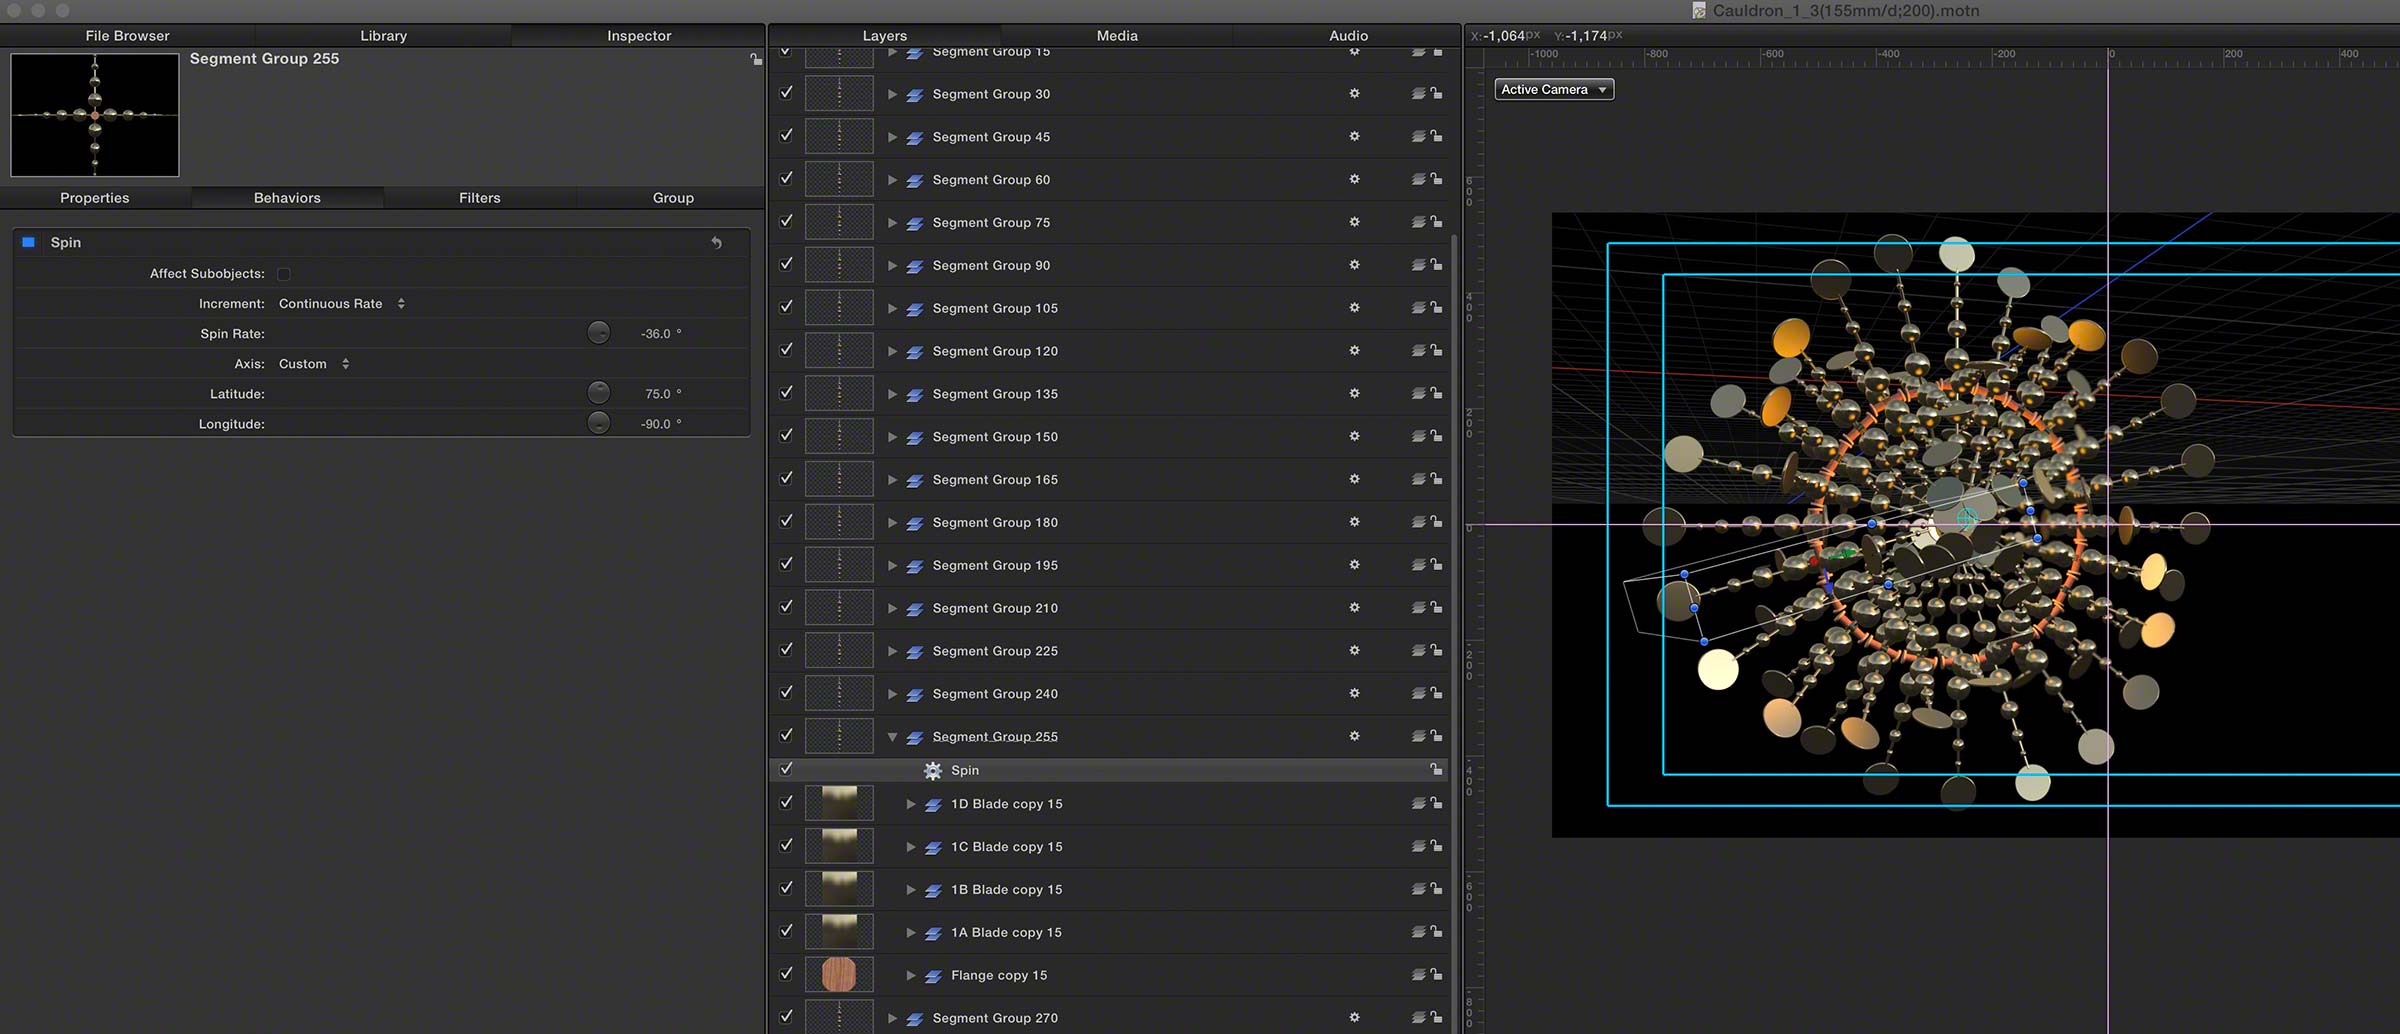This screenshot has height=1034, width=2400.
Task: Open the Media tab
Action: click(x=1117, y=35)
